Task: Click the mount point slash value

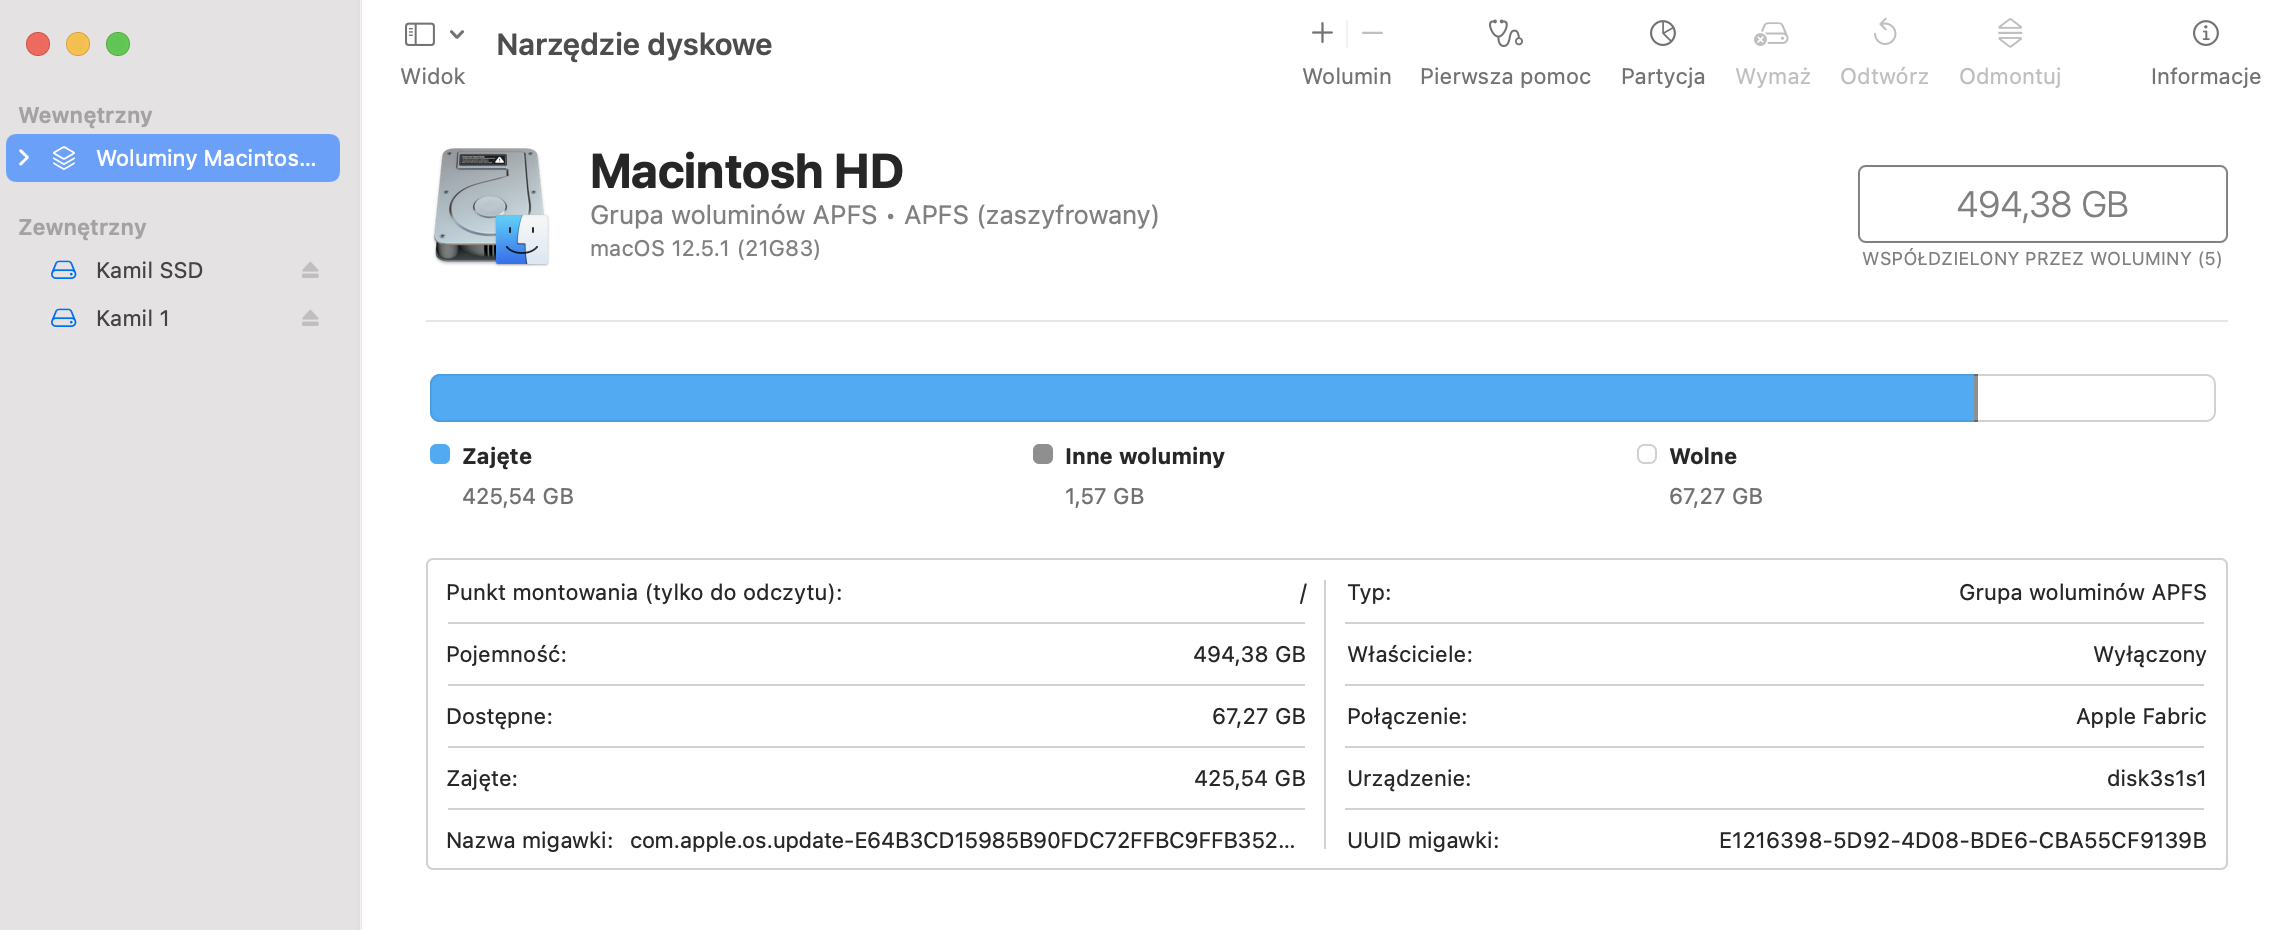Action: click(x=1302, y=593)
